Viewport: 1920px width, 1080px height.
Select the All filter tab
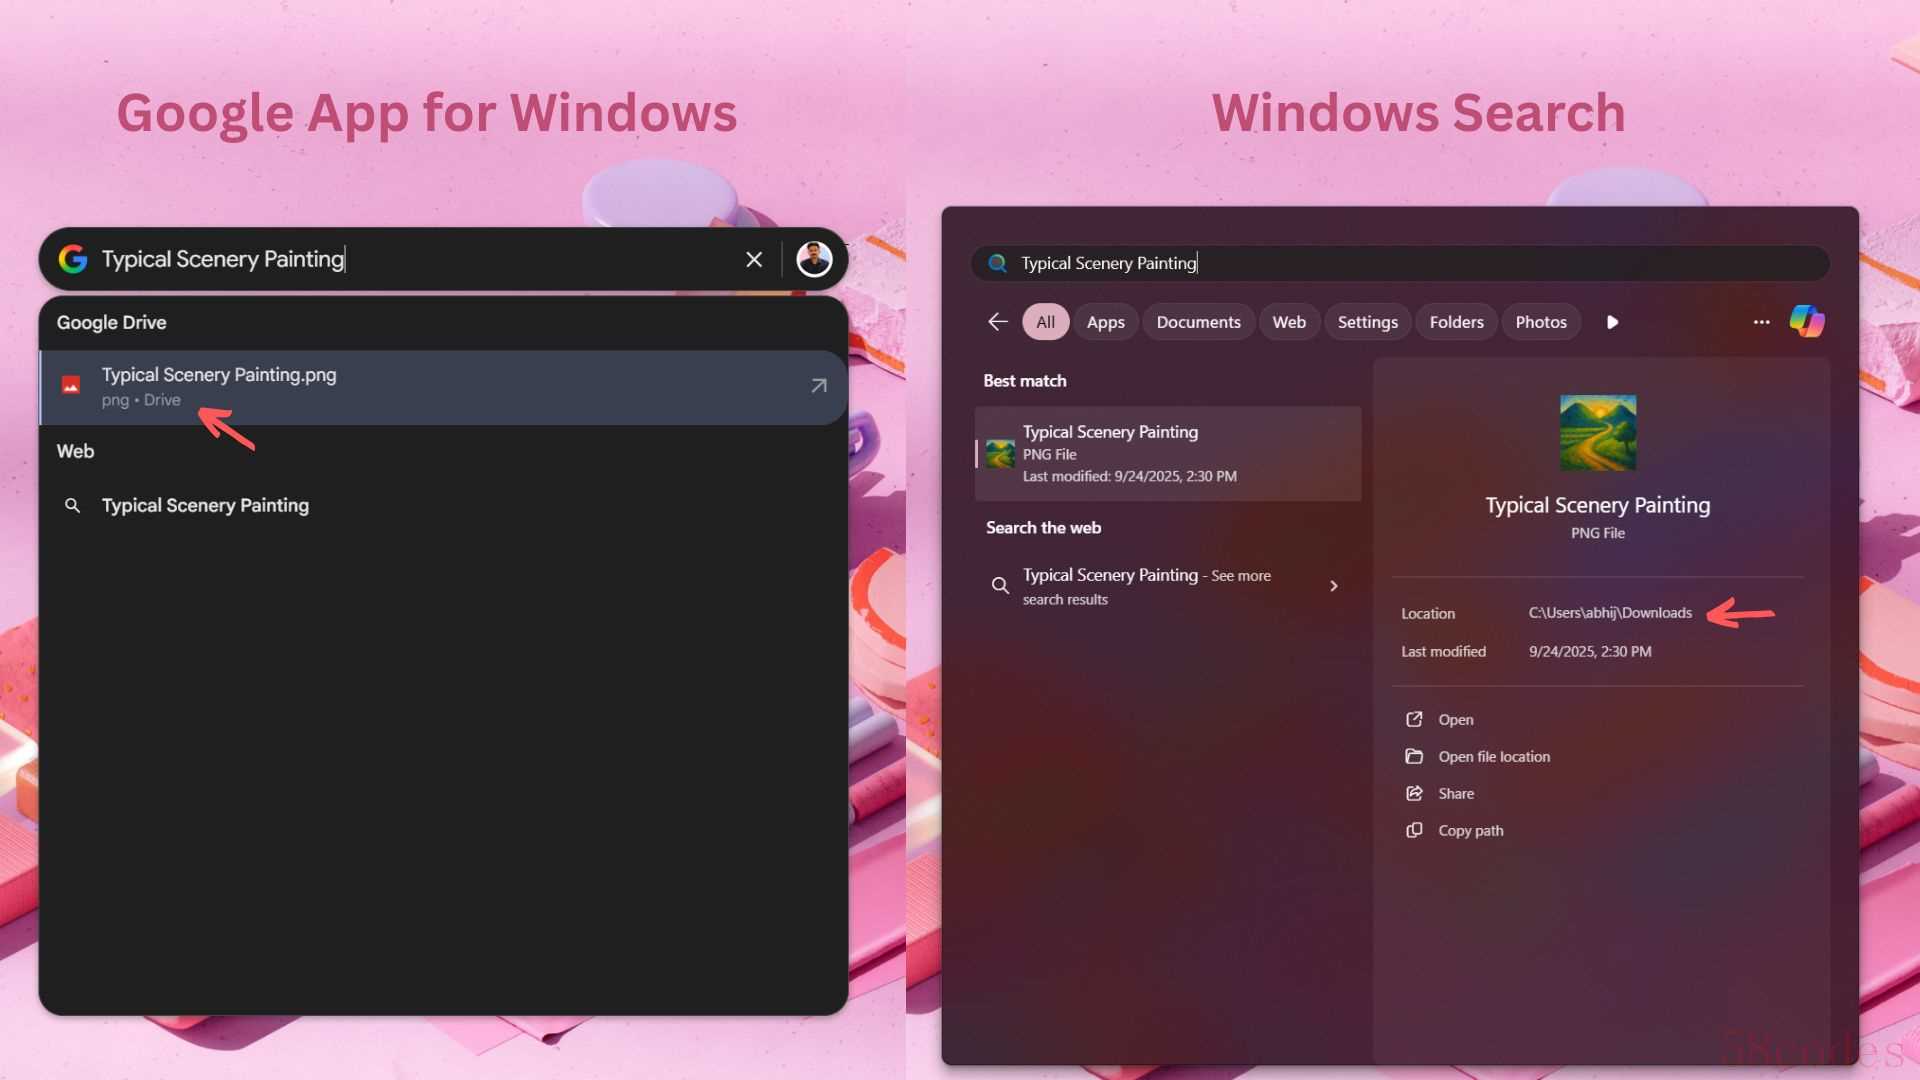pyautogui.click(x=1045, y=322)
